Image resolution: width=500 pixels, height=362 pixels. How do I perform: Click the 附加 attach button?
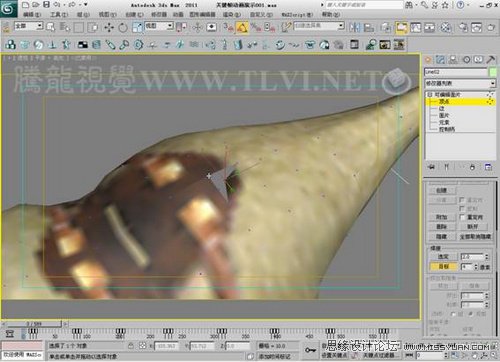pyautogui.click(x=442, y=217)
